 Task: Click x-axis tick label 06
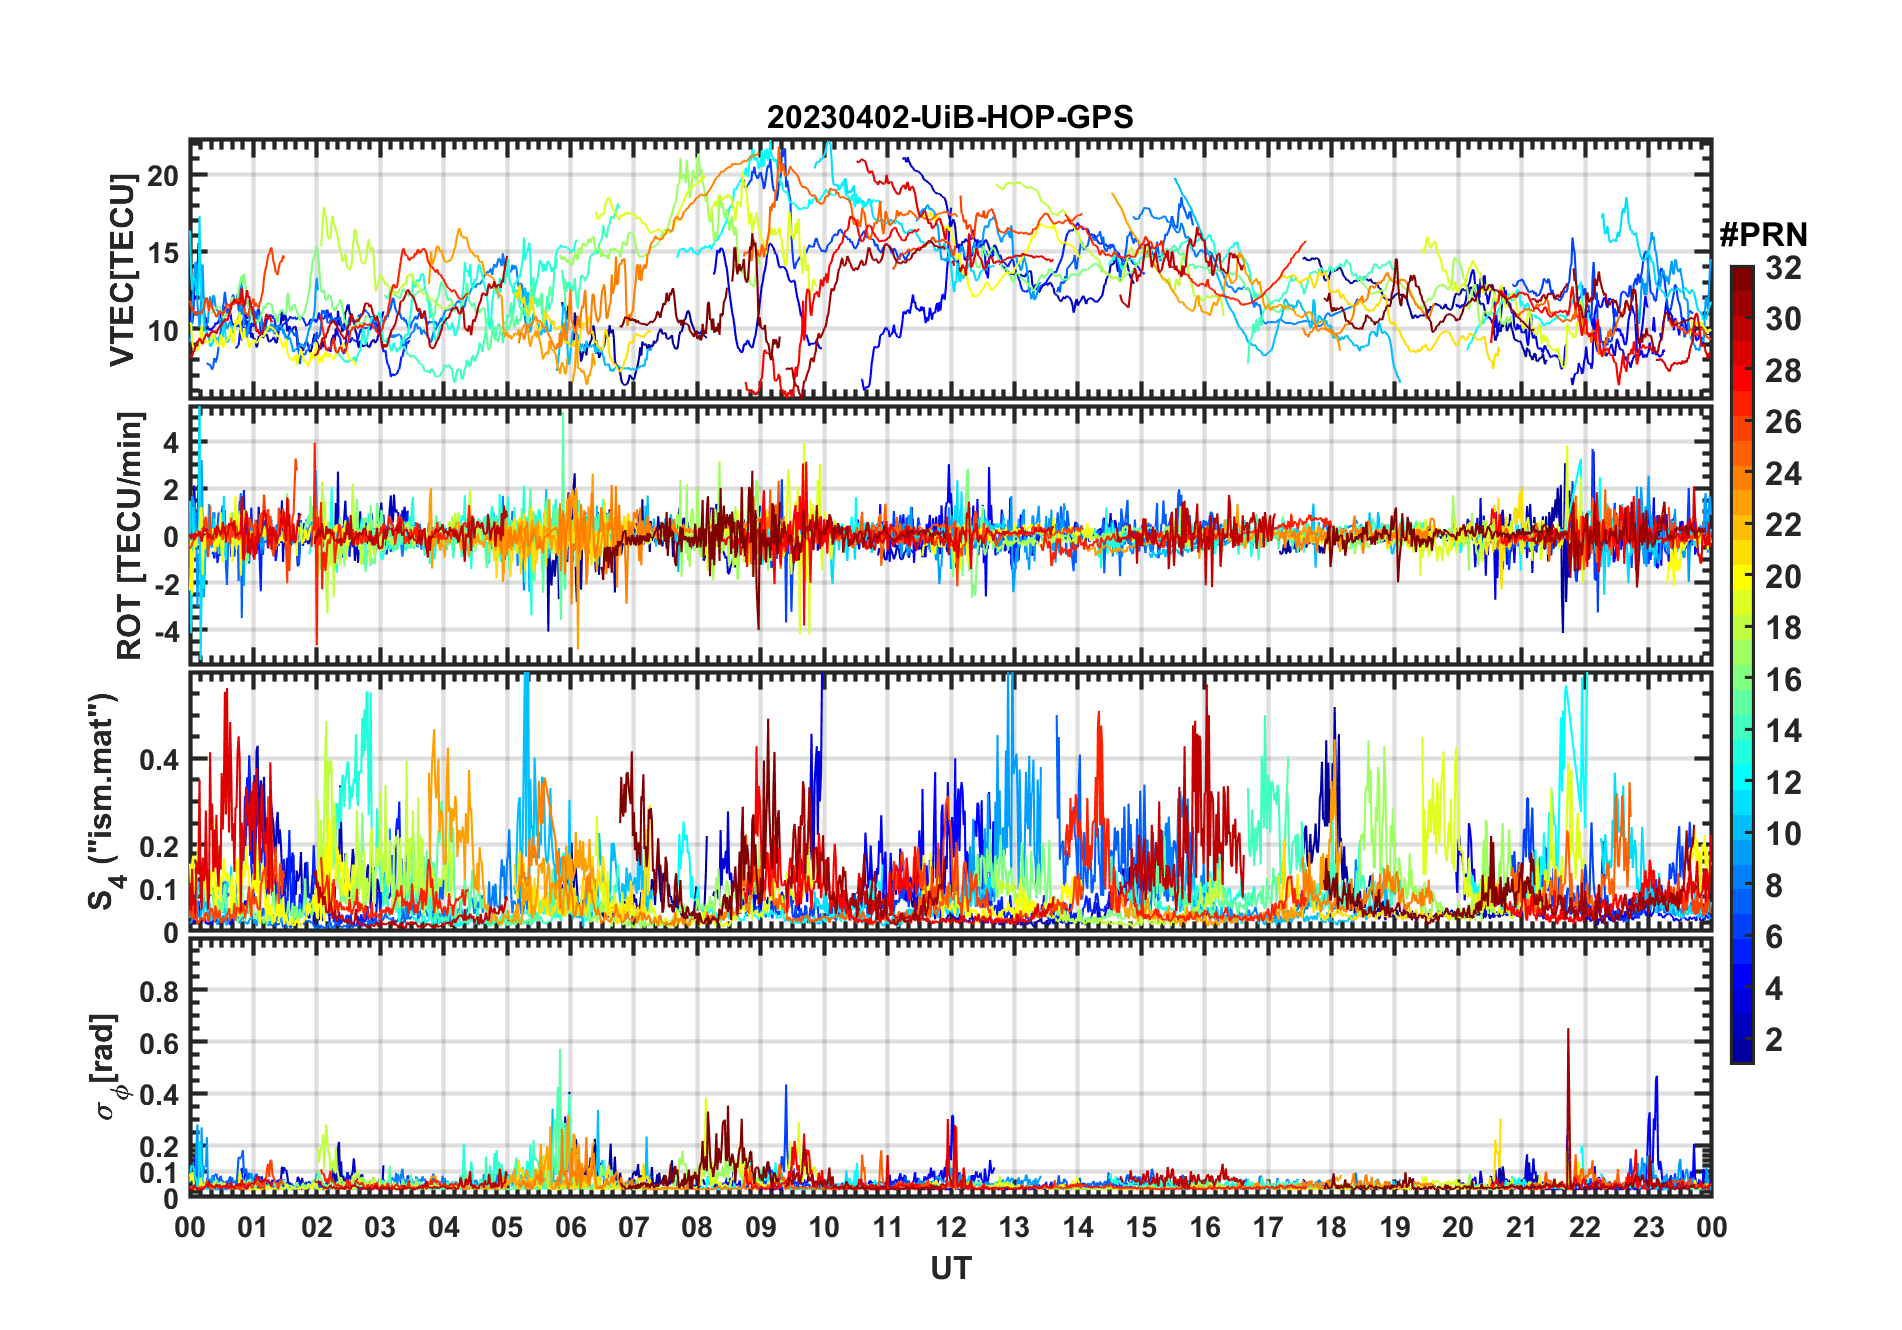tap(570, 1227)
